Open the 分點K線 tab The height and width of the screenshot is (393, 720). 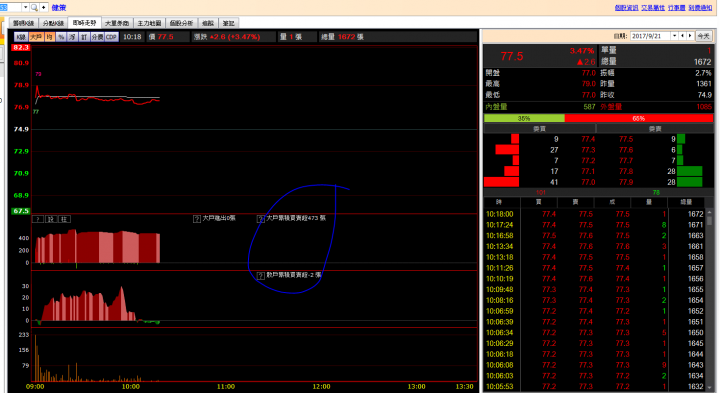53,23
